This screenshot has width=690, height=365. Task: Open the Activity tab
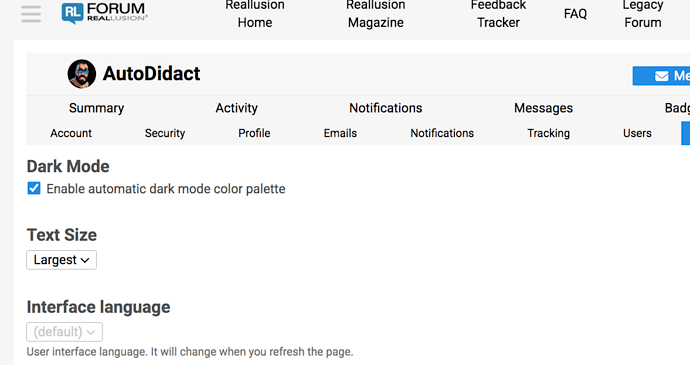point(236,108)
